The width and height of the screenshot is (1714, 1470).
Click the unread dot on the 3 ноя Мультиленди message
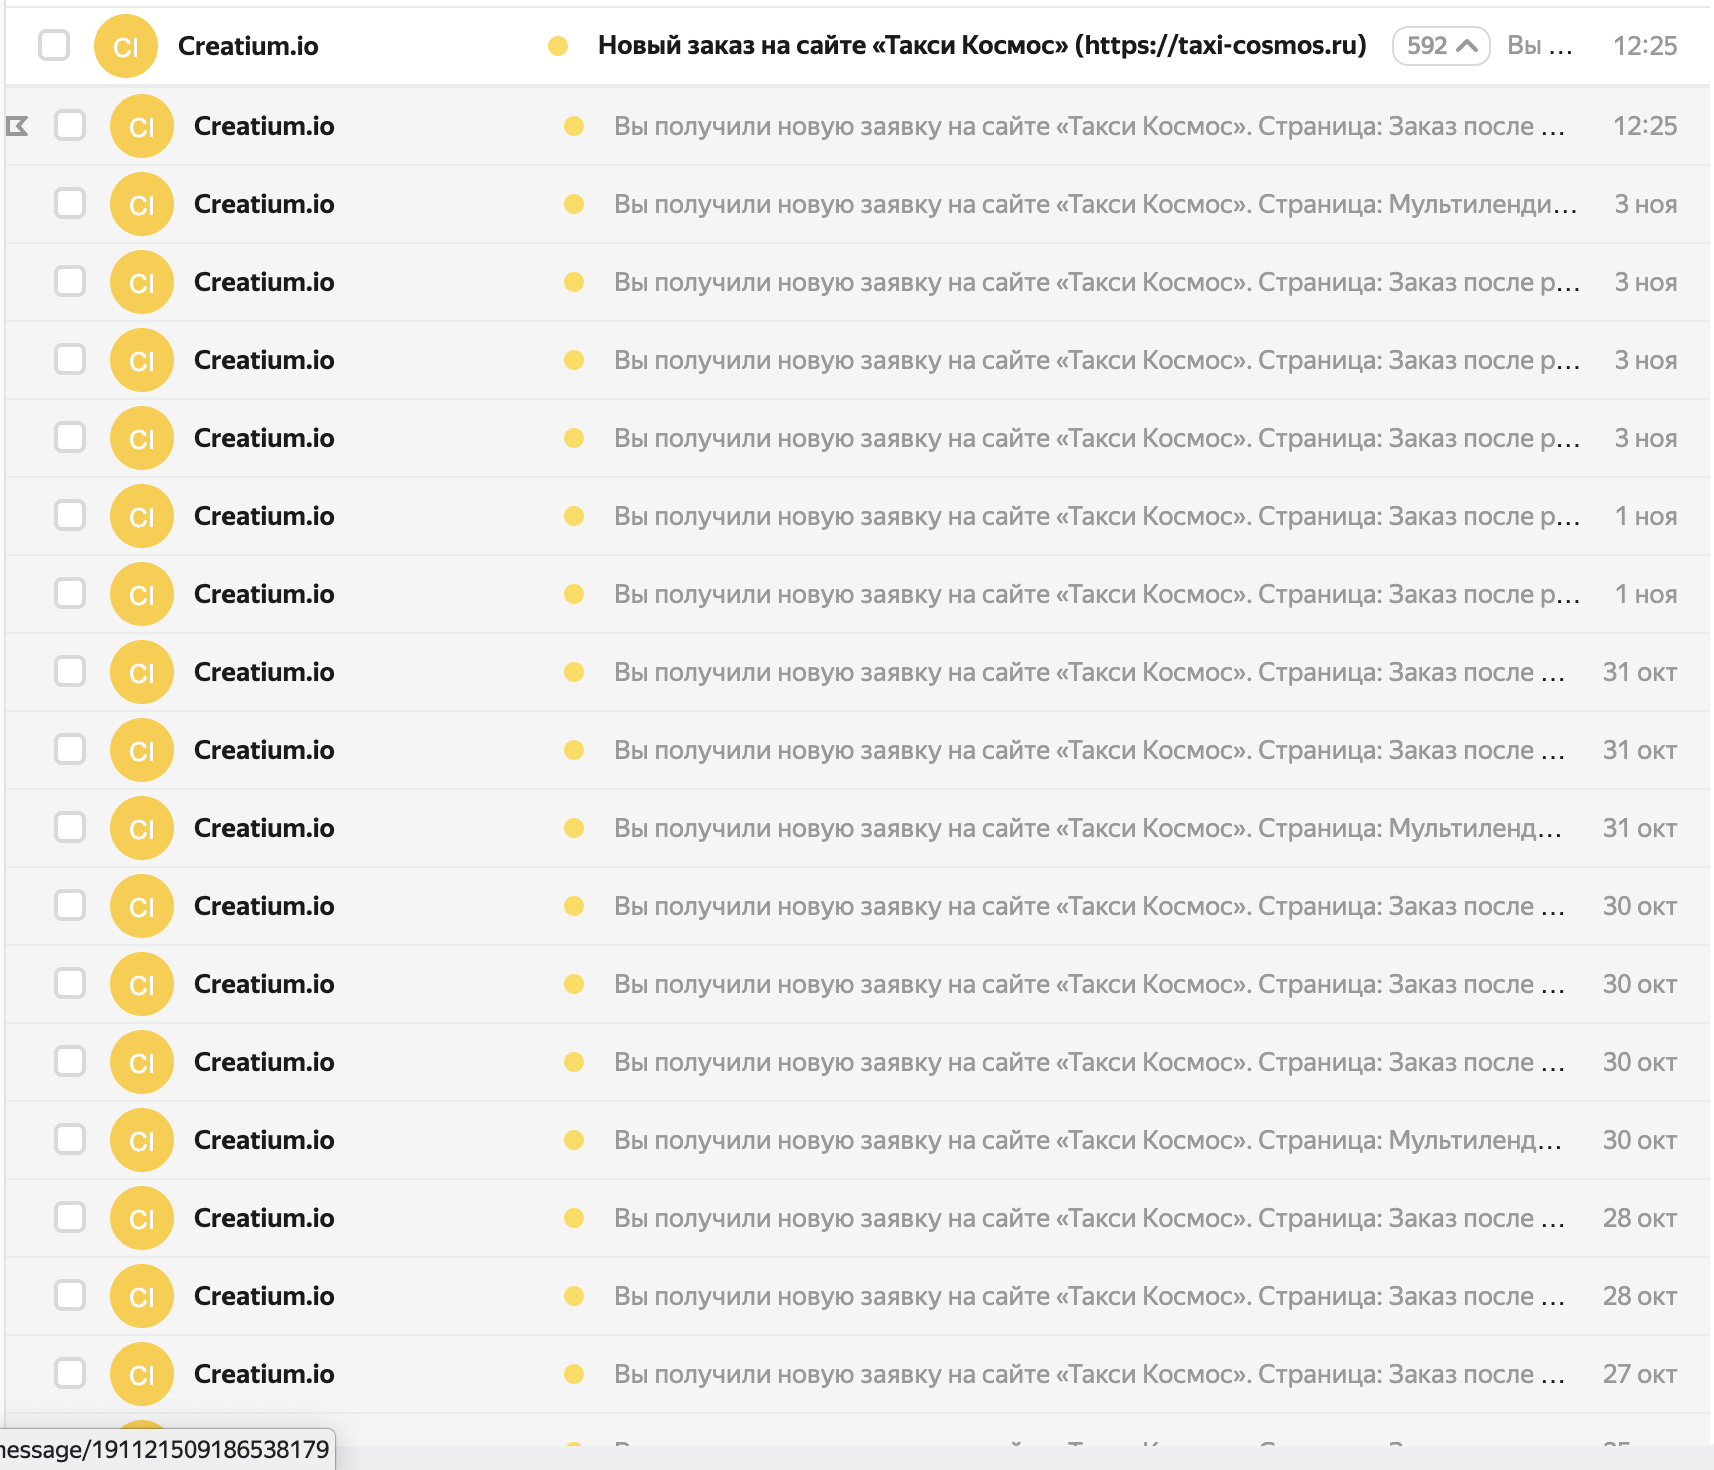[x=574, y=204]
